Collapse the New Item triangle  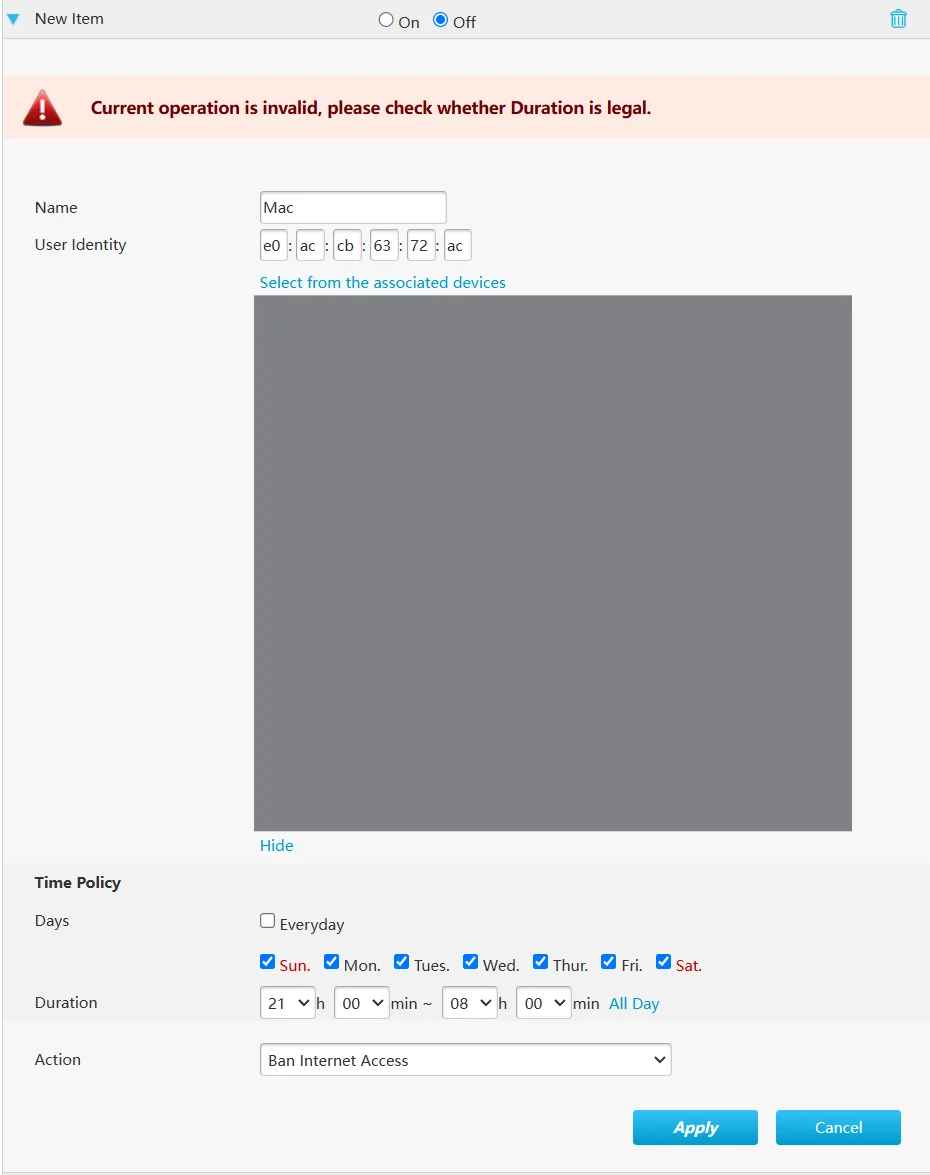click(13, 19)
